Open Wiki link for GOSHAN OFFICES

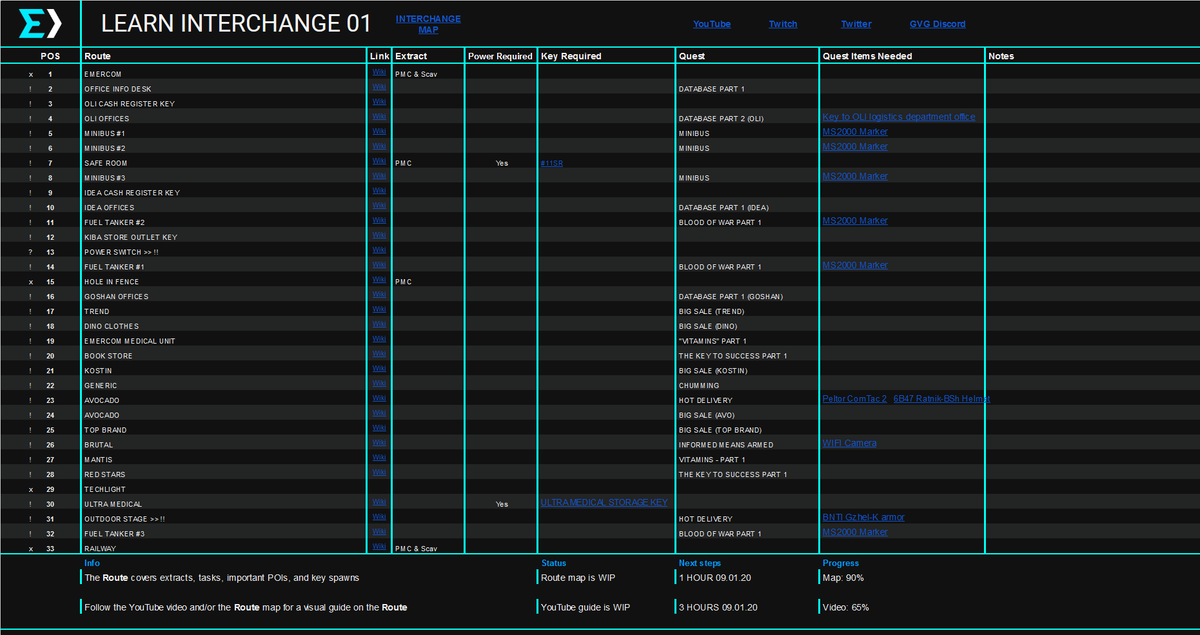tap(378, 295)
